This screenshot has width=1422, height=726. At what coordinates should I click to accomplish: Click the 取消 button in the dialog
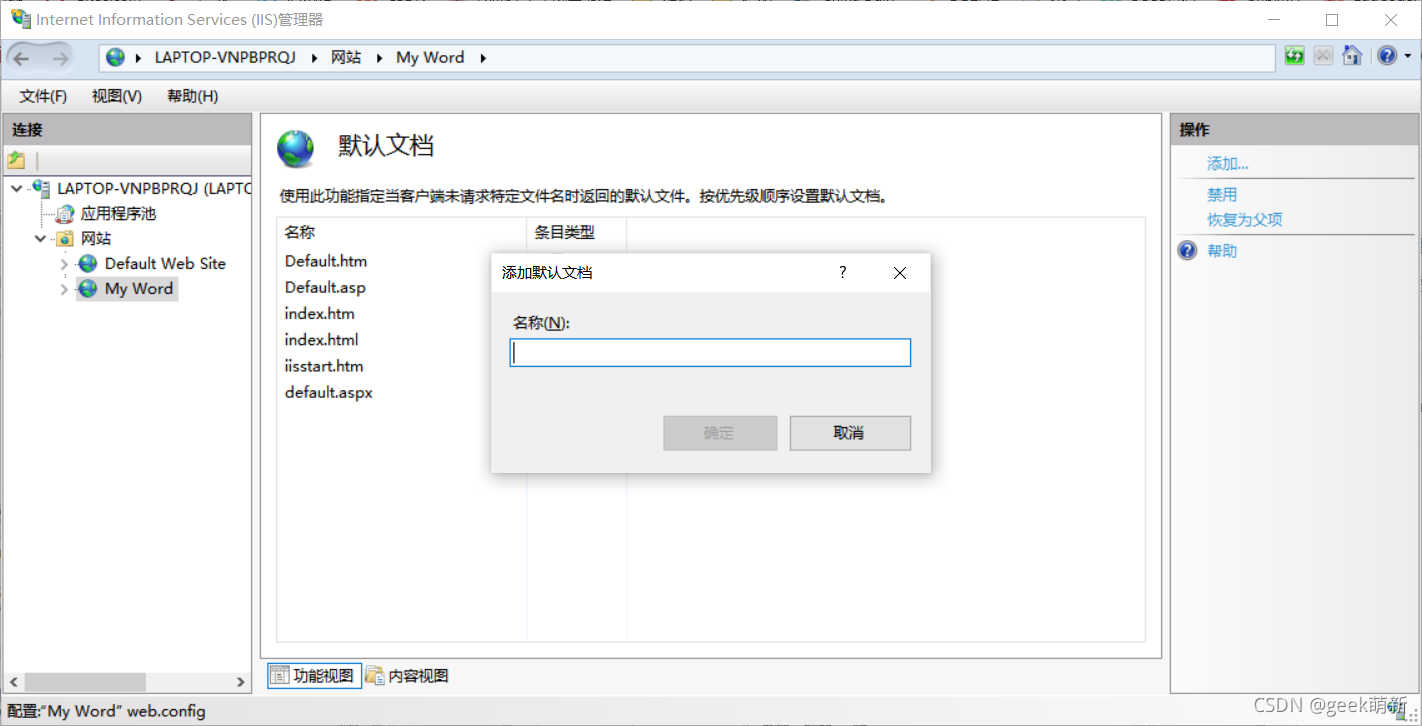(x=850, y=432)
